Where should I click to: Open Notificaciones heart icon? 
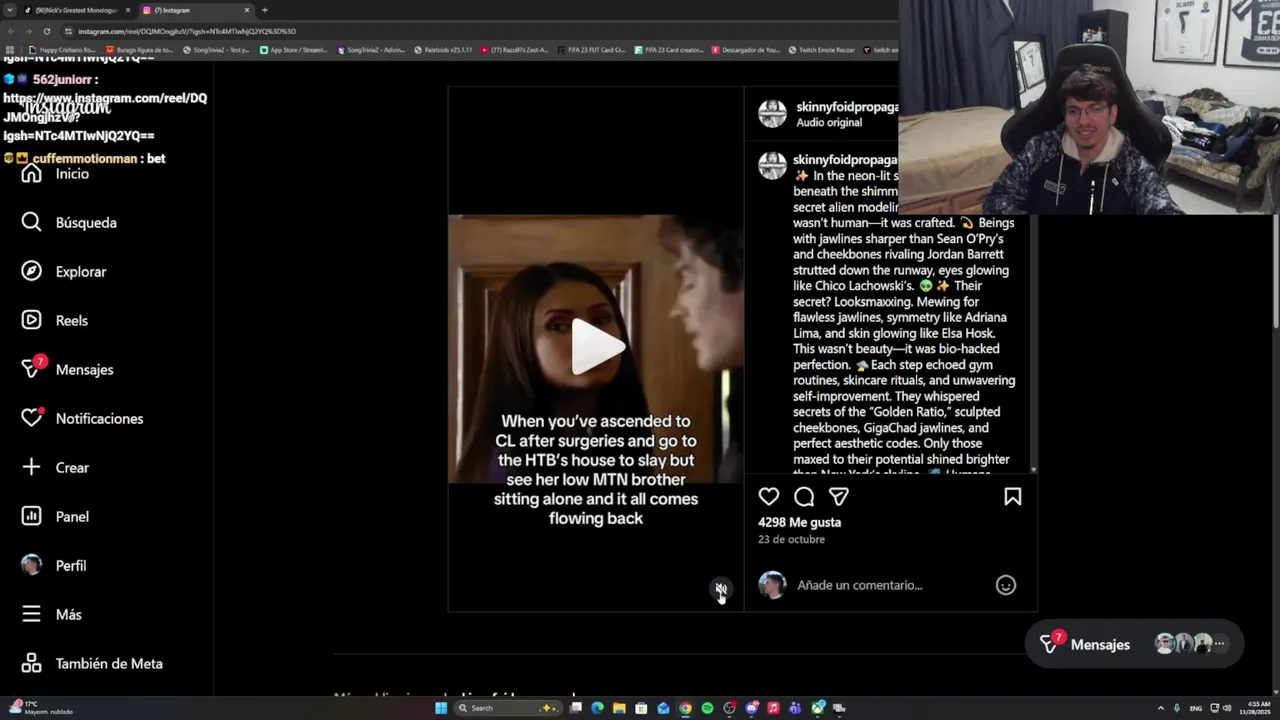coord(32,418)
